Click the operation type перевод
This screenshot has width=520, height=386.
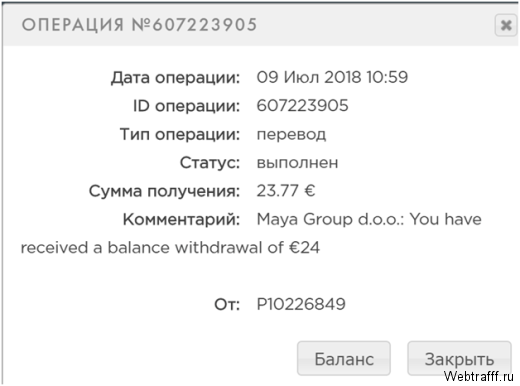pos(291,135)
